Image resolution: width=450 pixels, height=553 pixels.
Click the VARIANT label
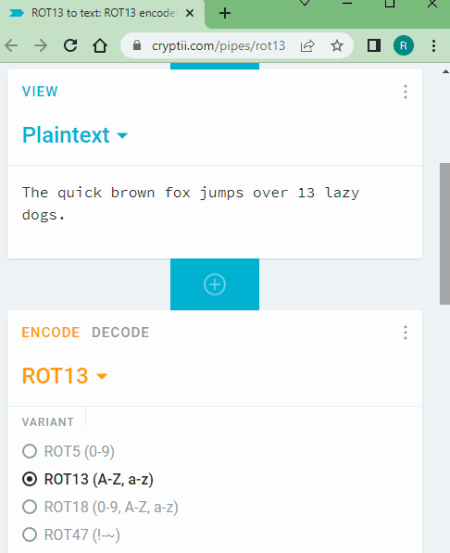pyautogui.click(x=48, y=422)
